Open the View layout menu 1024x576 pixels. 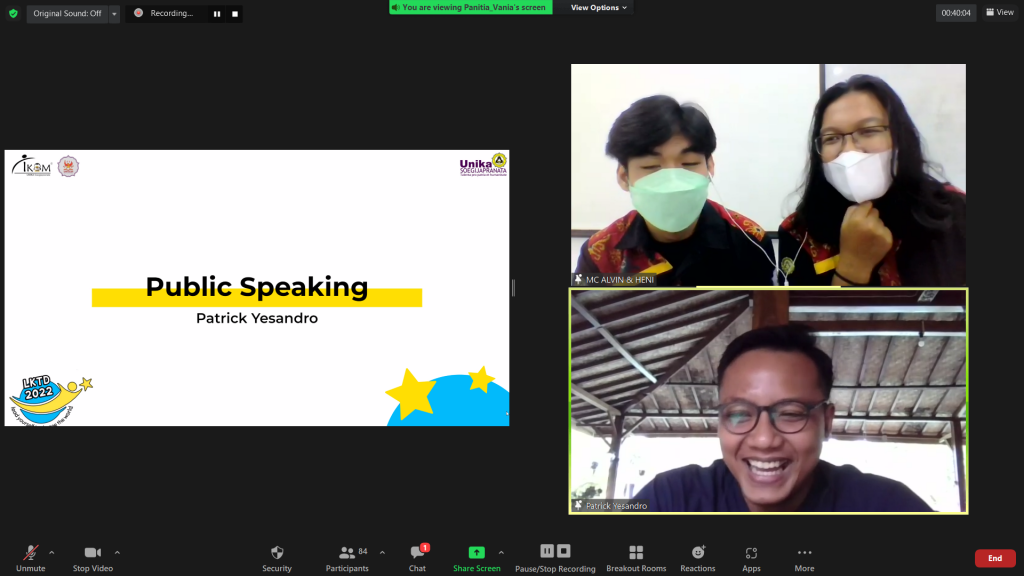[1000, 12]
